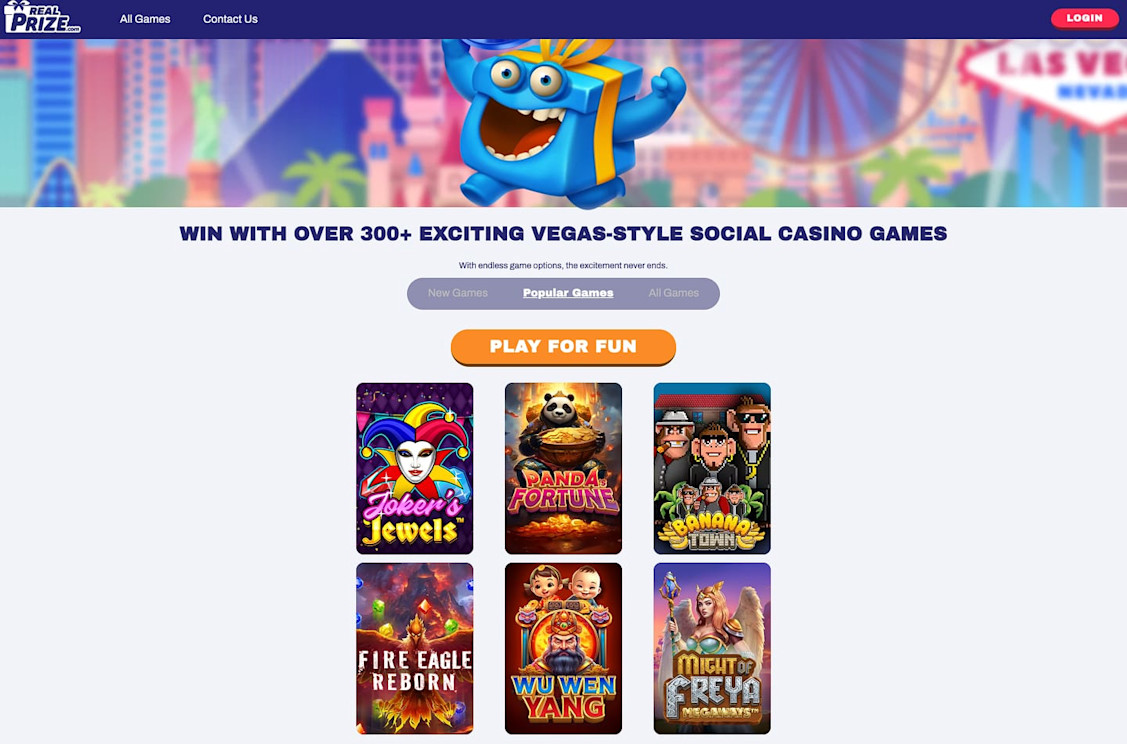Open the Might of Freya Megaways game
Viewport: 1127px width, 744px height.
712,648
